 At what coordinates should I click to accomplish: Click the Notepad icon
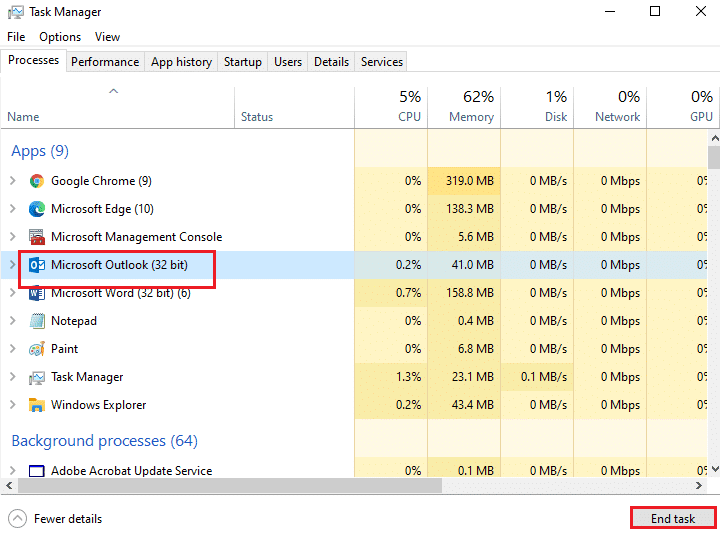(37, 321)
